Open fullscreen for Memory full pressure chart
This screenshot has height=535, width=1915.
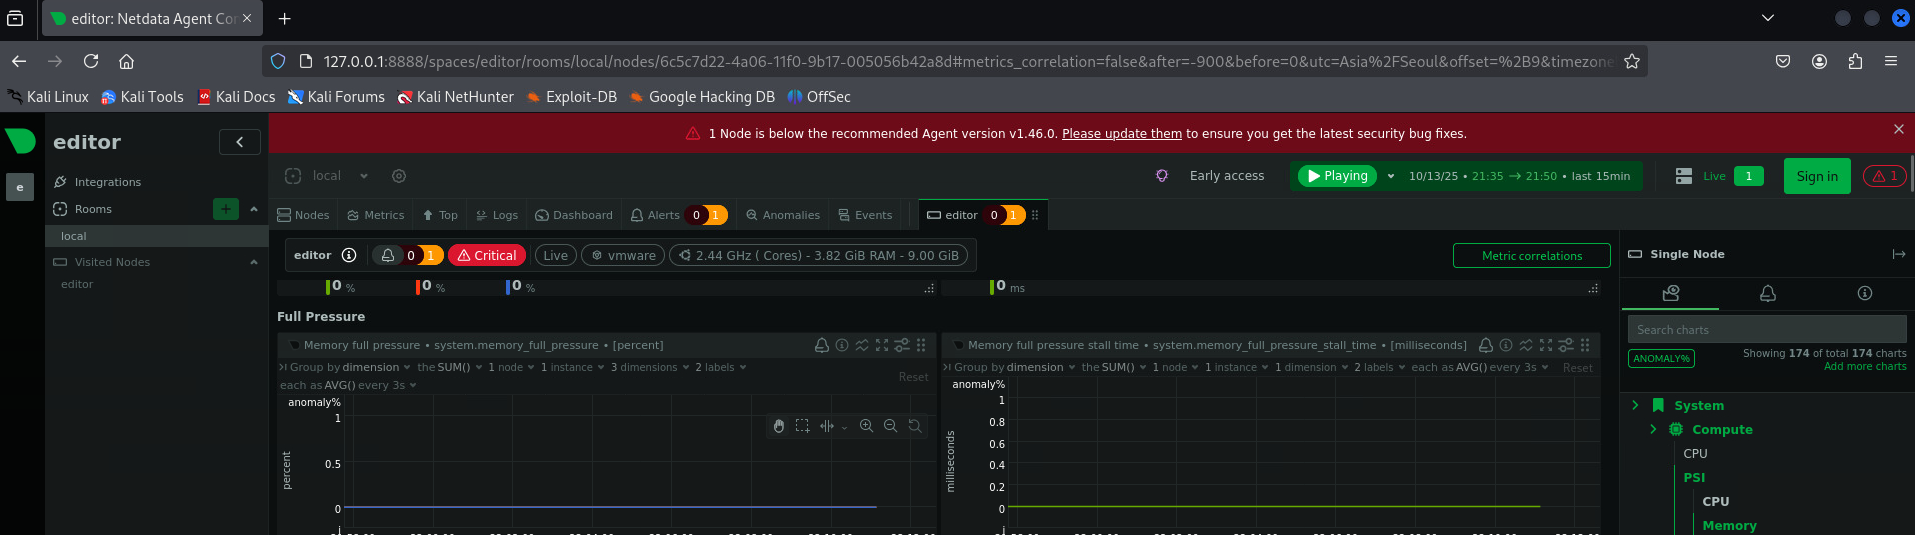(x=881, y=345)
